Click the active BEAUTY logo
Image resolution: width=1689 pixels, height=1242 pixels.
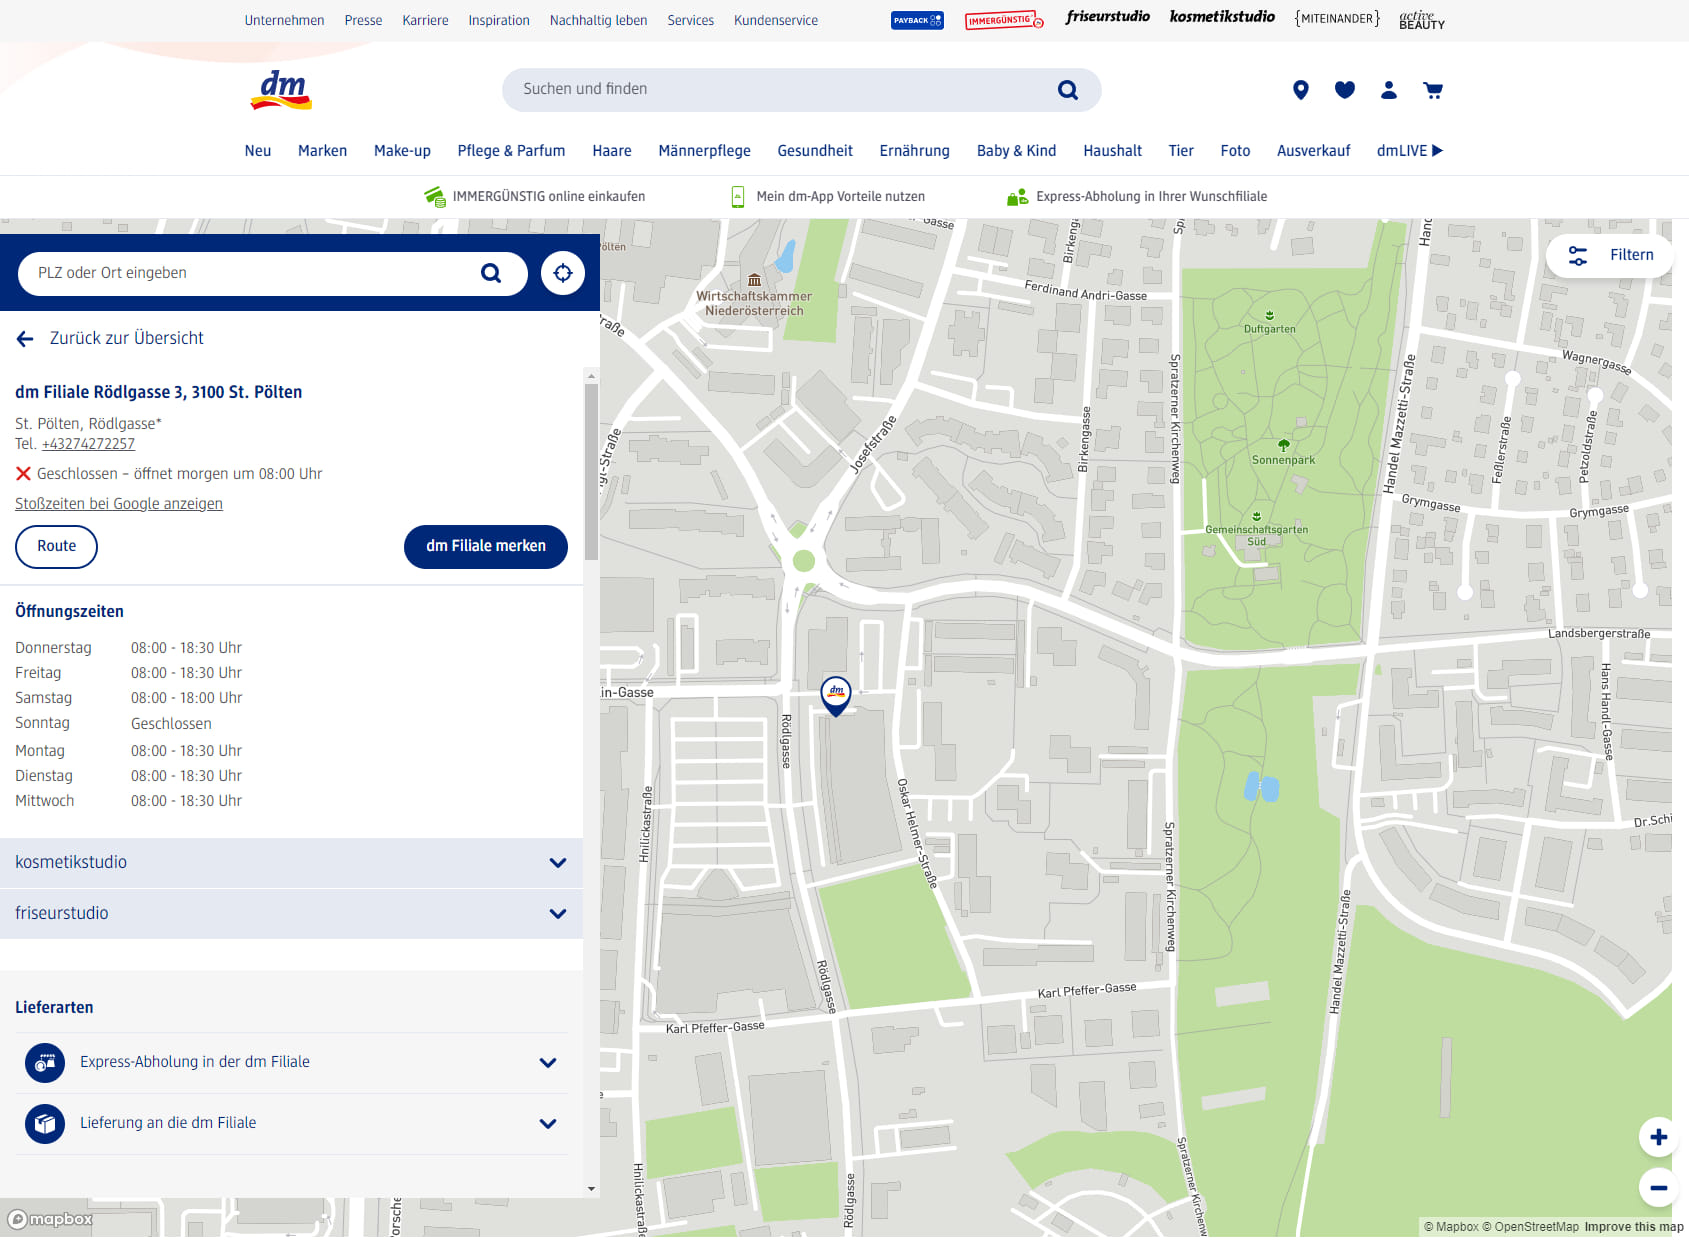[x=1422, y=20]
